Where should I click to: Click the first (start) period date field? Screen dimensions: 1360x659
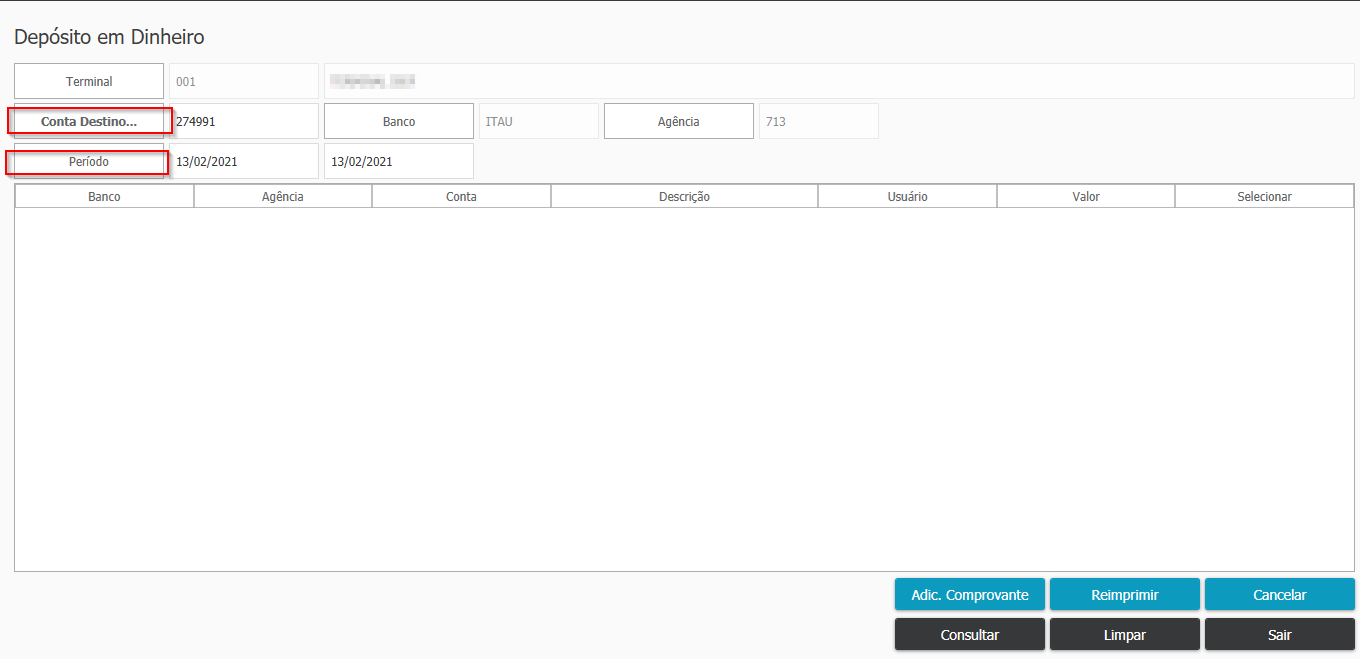pyautogui.click(x=244, y=161)
